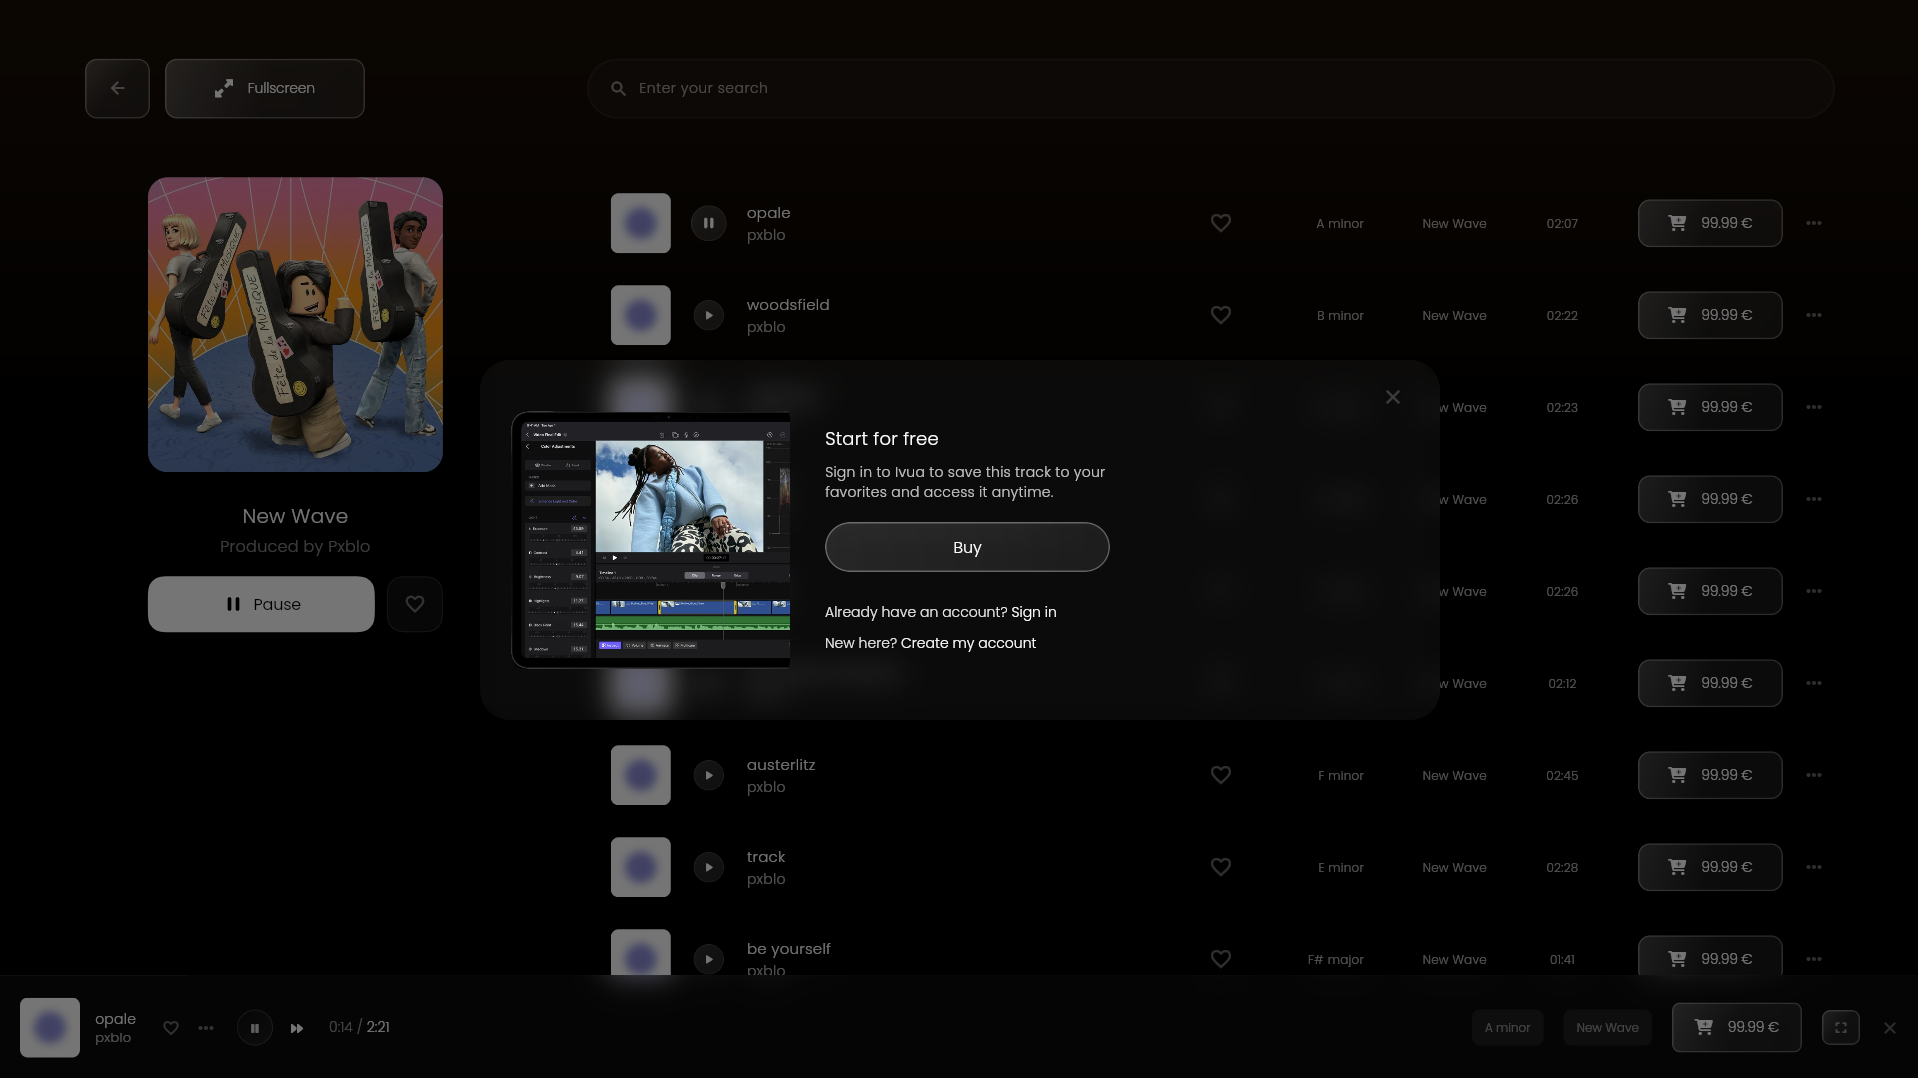Click the video editor preview image in dialog
This screenshot has height=1078, width=1918.
(x=651, y=540)
